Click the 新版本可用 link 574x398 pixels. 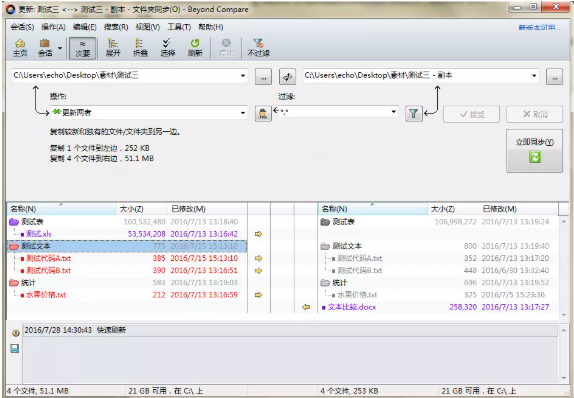pyautogui.click(x=539, y=27)
